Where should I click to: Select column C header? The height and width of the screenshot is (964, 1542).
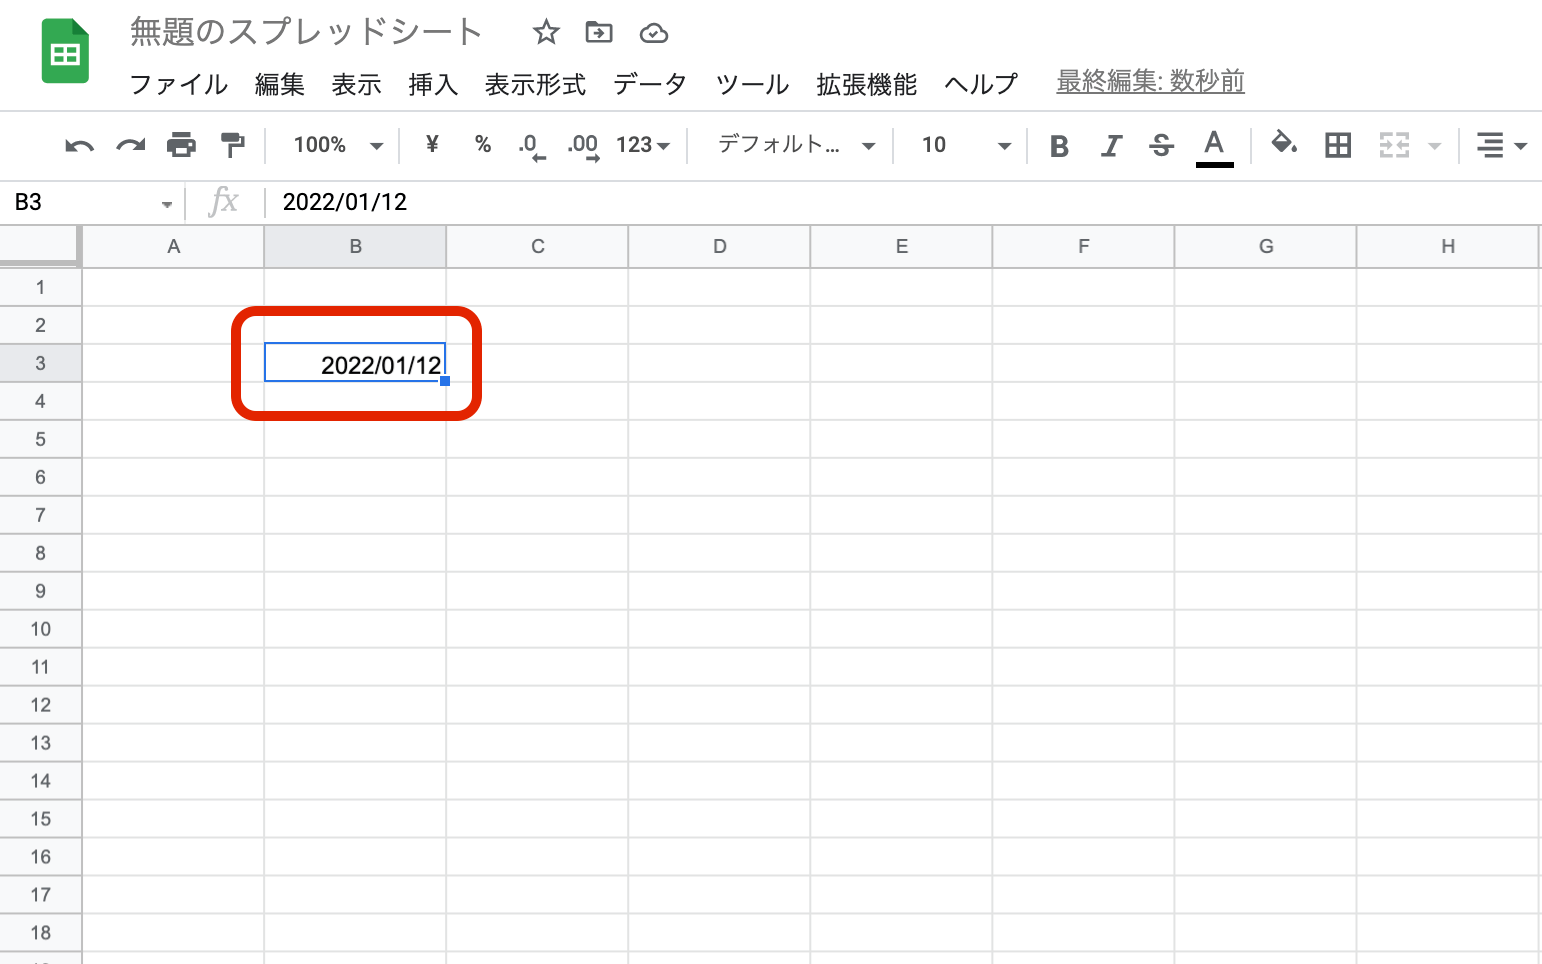point(537,247)
